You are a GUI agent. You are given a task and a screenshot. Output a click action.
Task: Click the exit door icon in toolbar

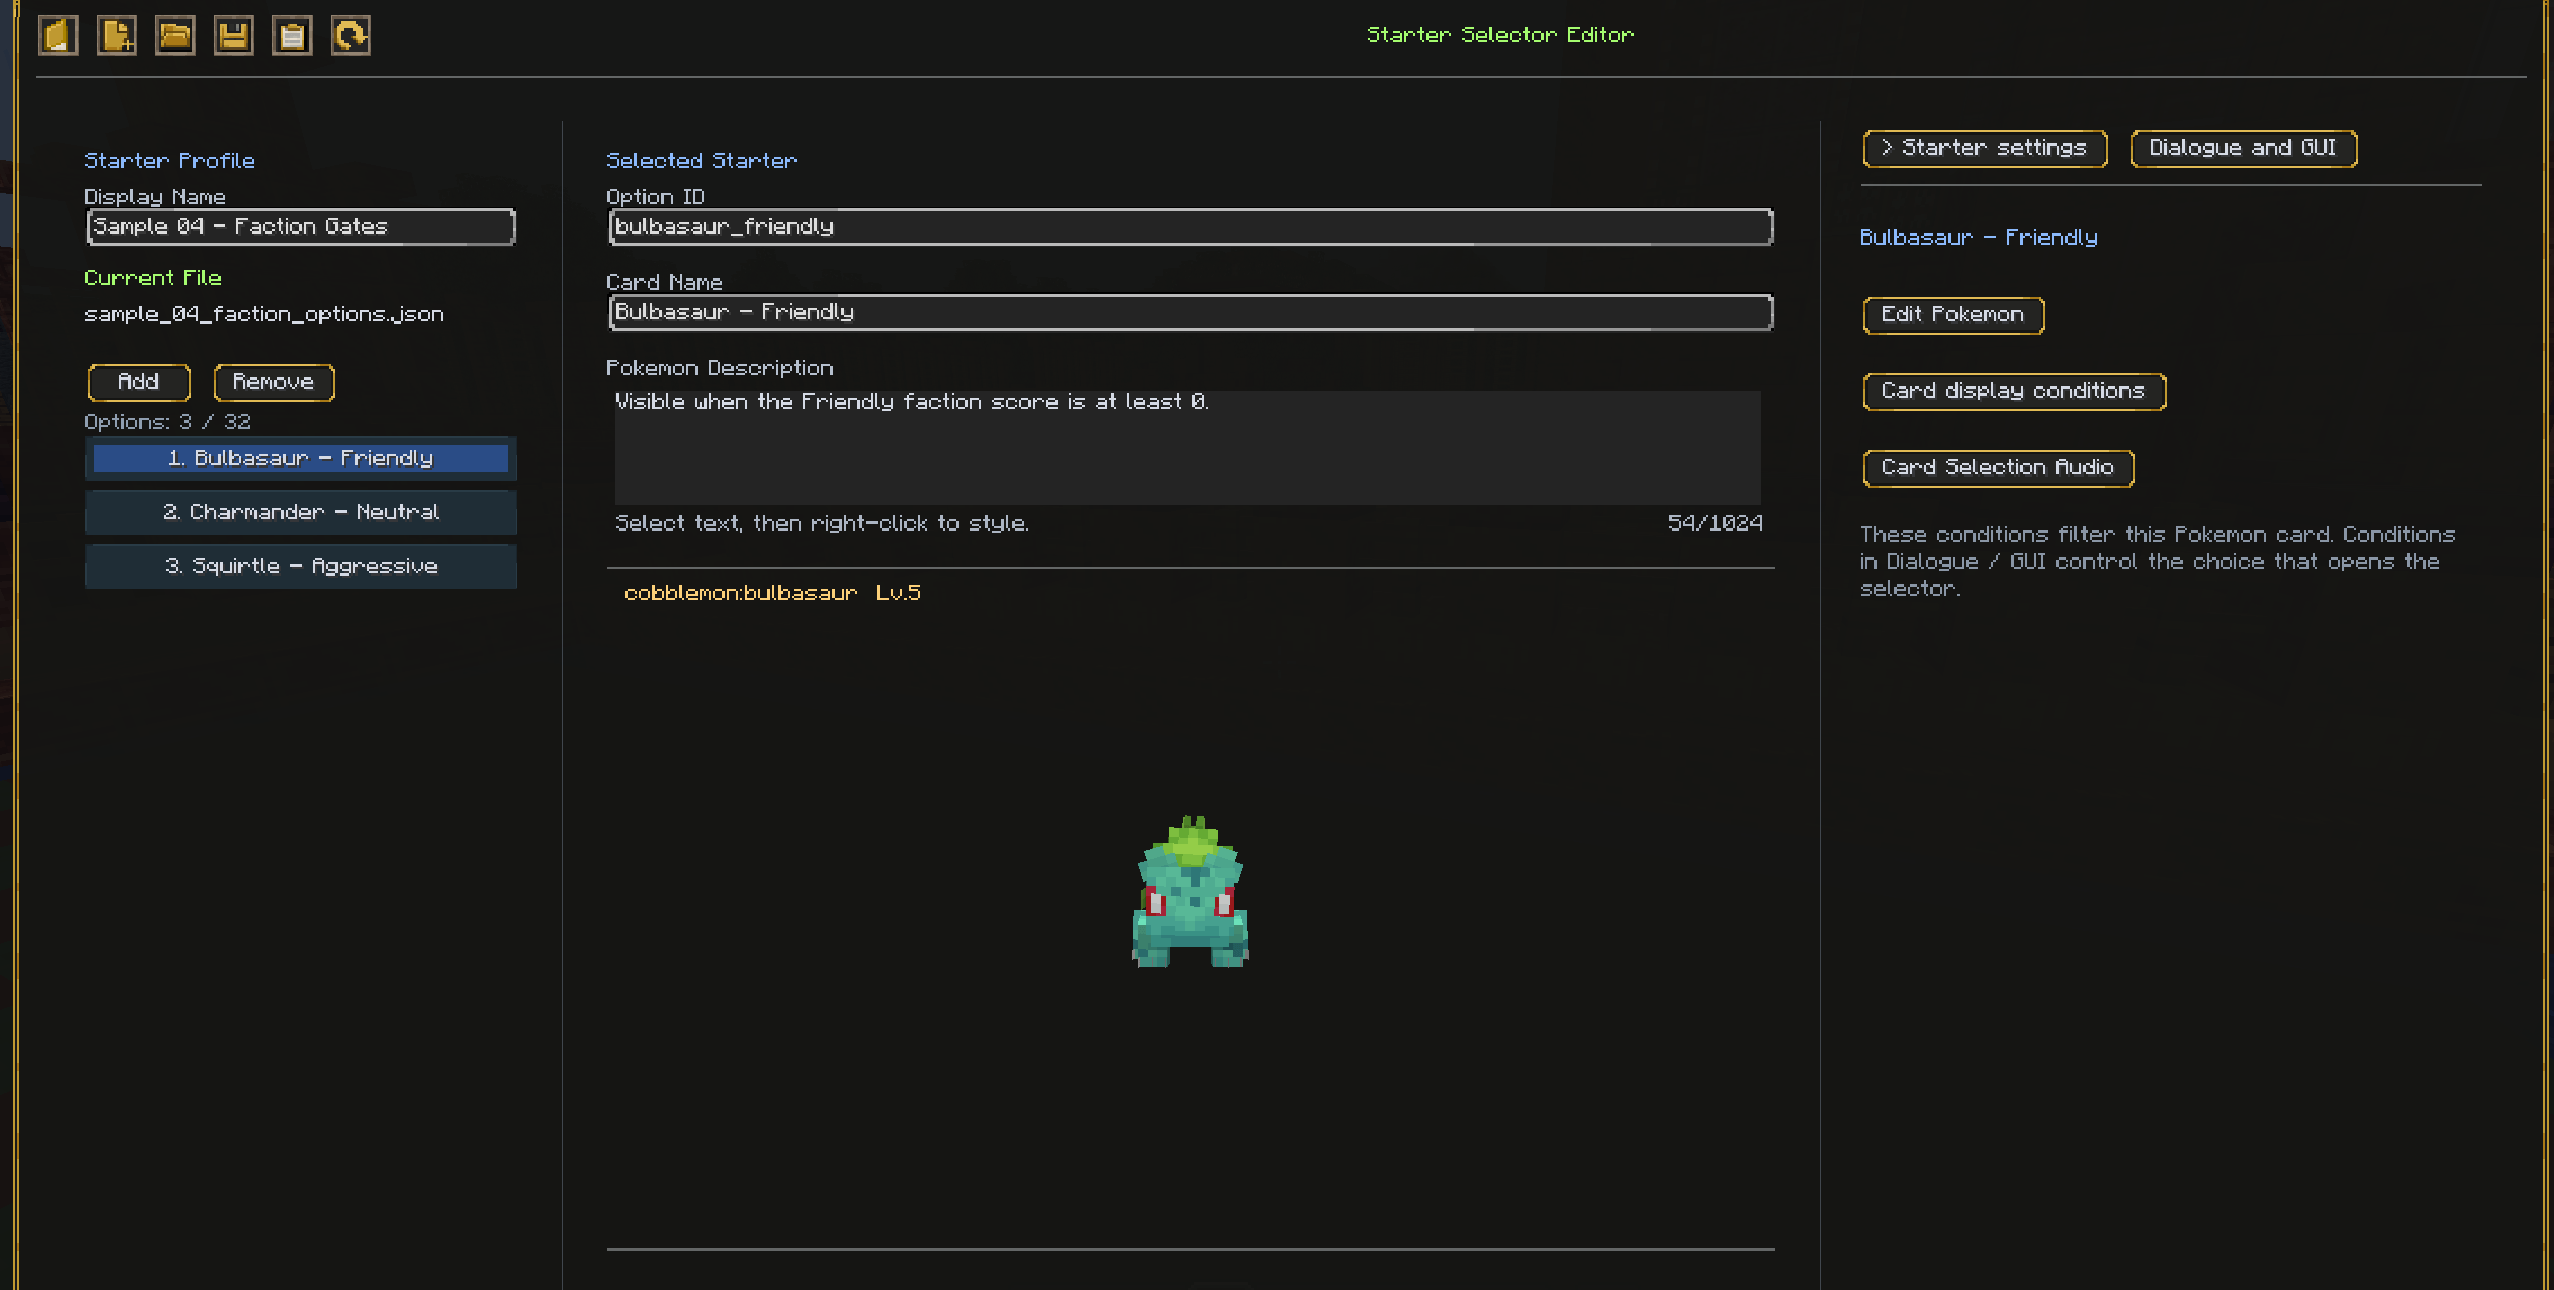[x=58, y=36]
